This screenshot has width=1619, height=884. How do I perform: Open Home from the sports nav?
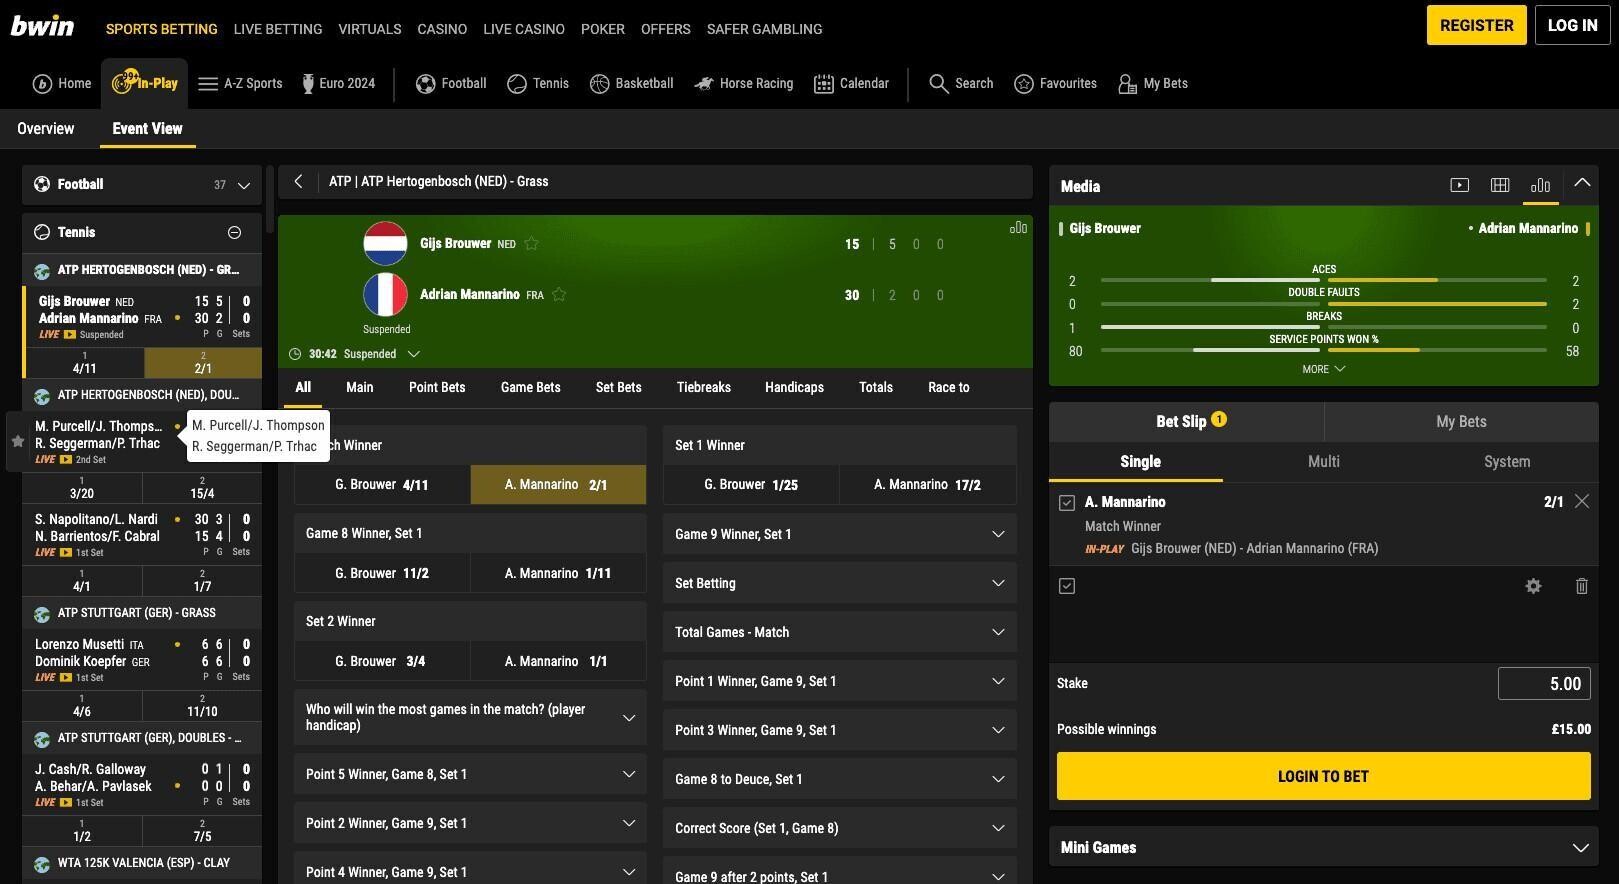(x=62, y=84)
